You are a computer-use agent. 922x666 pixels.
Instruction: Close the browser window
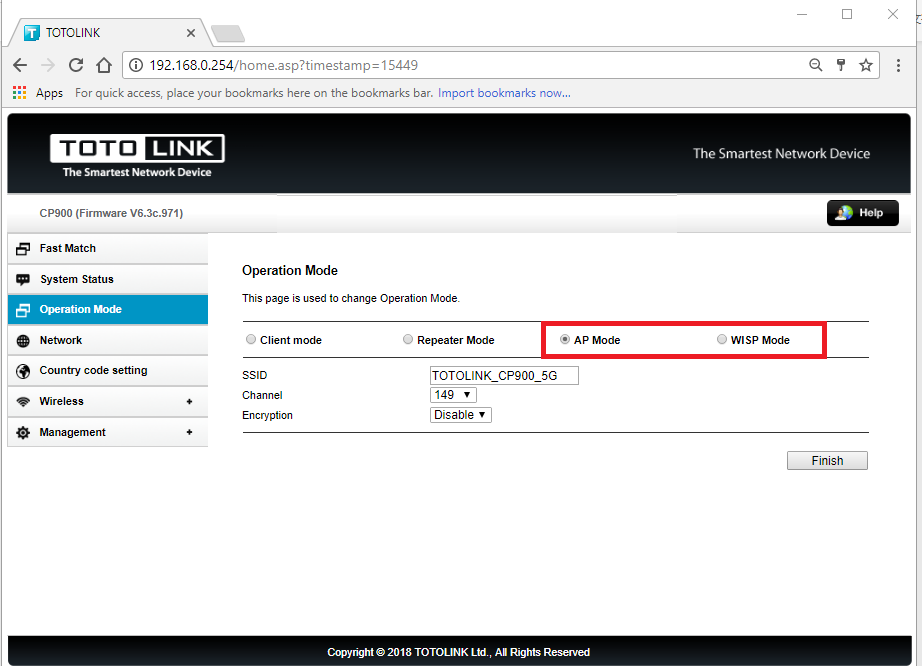pyautogui.click(x=893, y=14)
